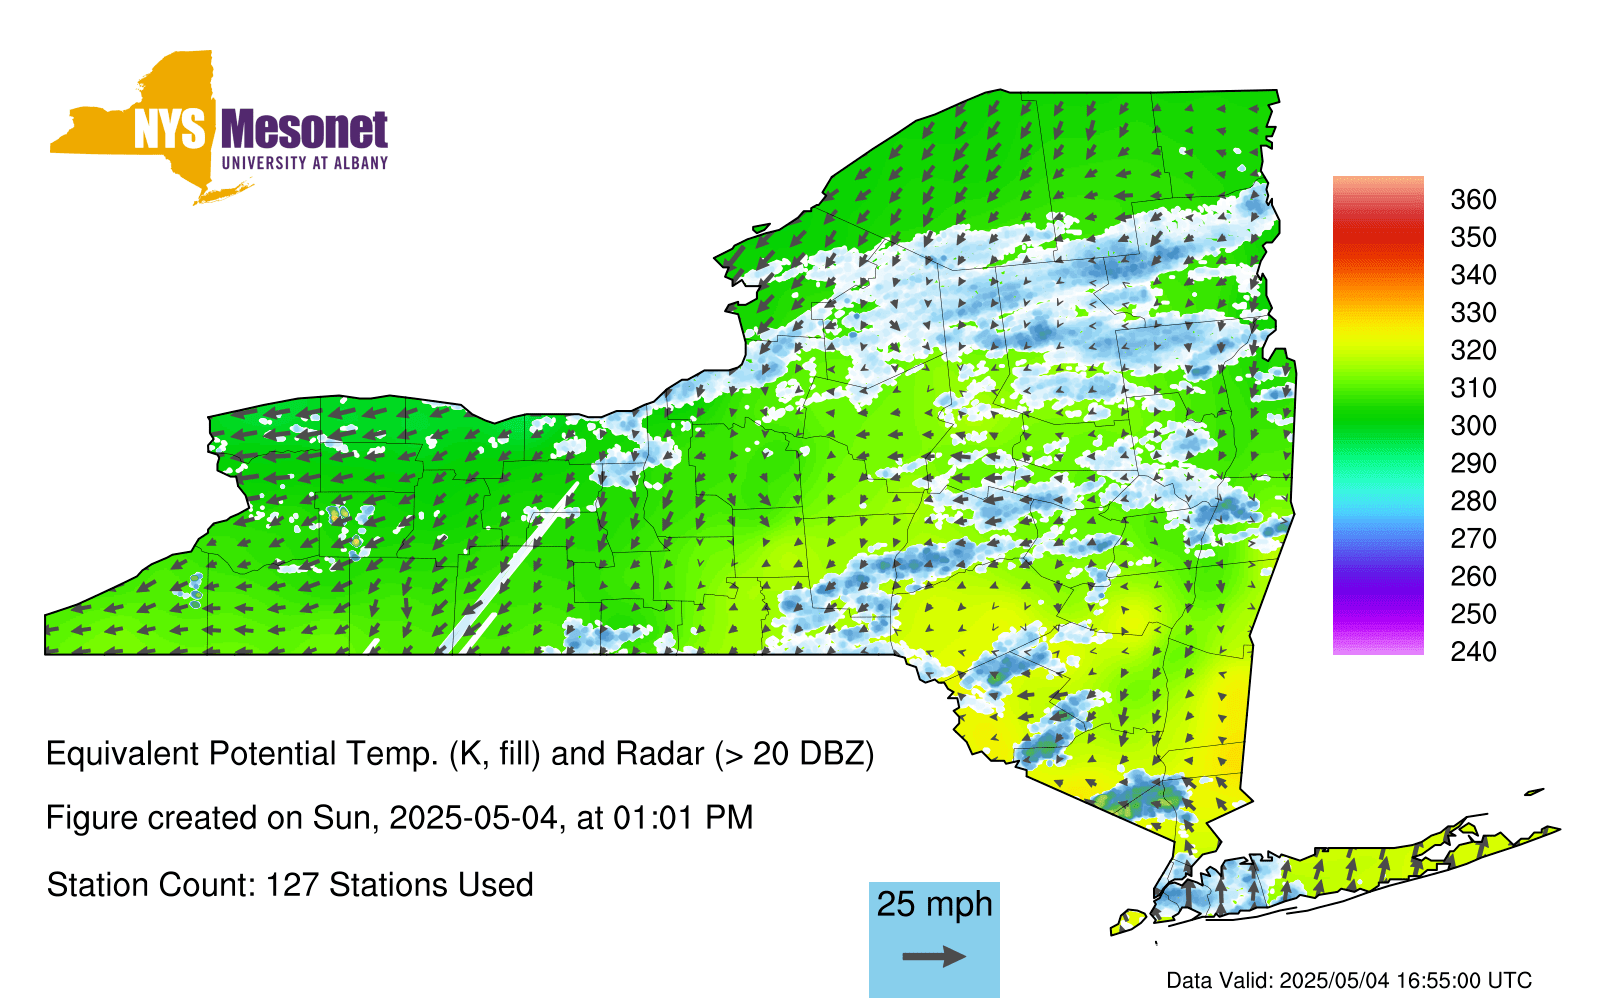
Task: Click the 290 colorbar label
Action: [1473, 464]
